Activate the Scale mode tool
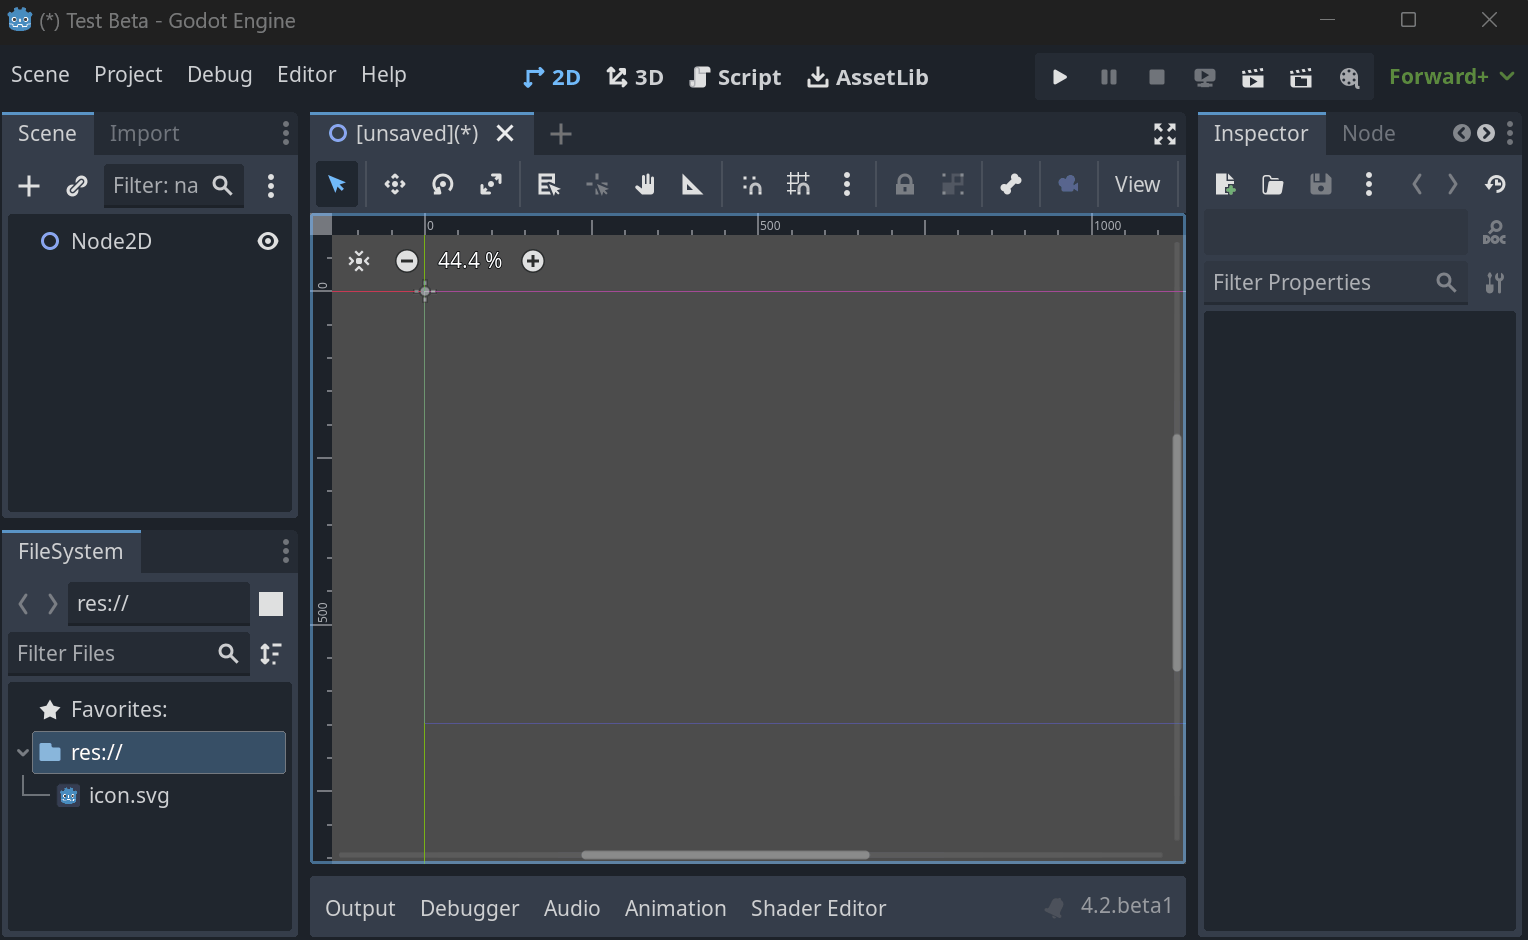This screenshot has height=940, width=1528. tap(490, 184)
